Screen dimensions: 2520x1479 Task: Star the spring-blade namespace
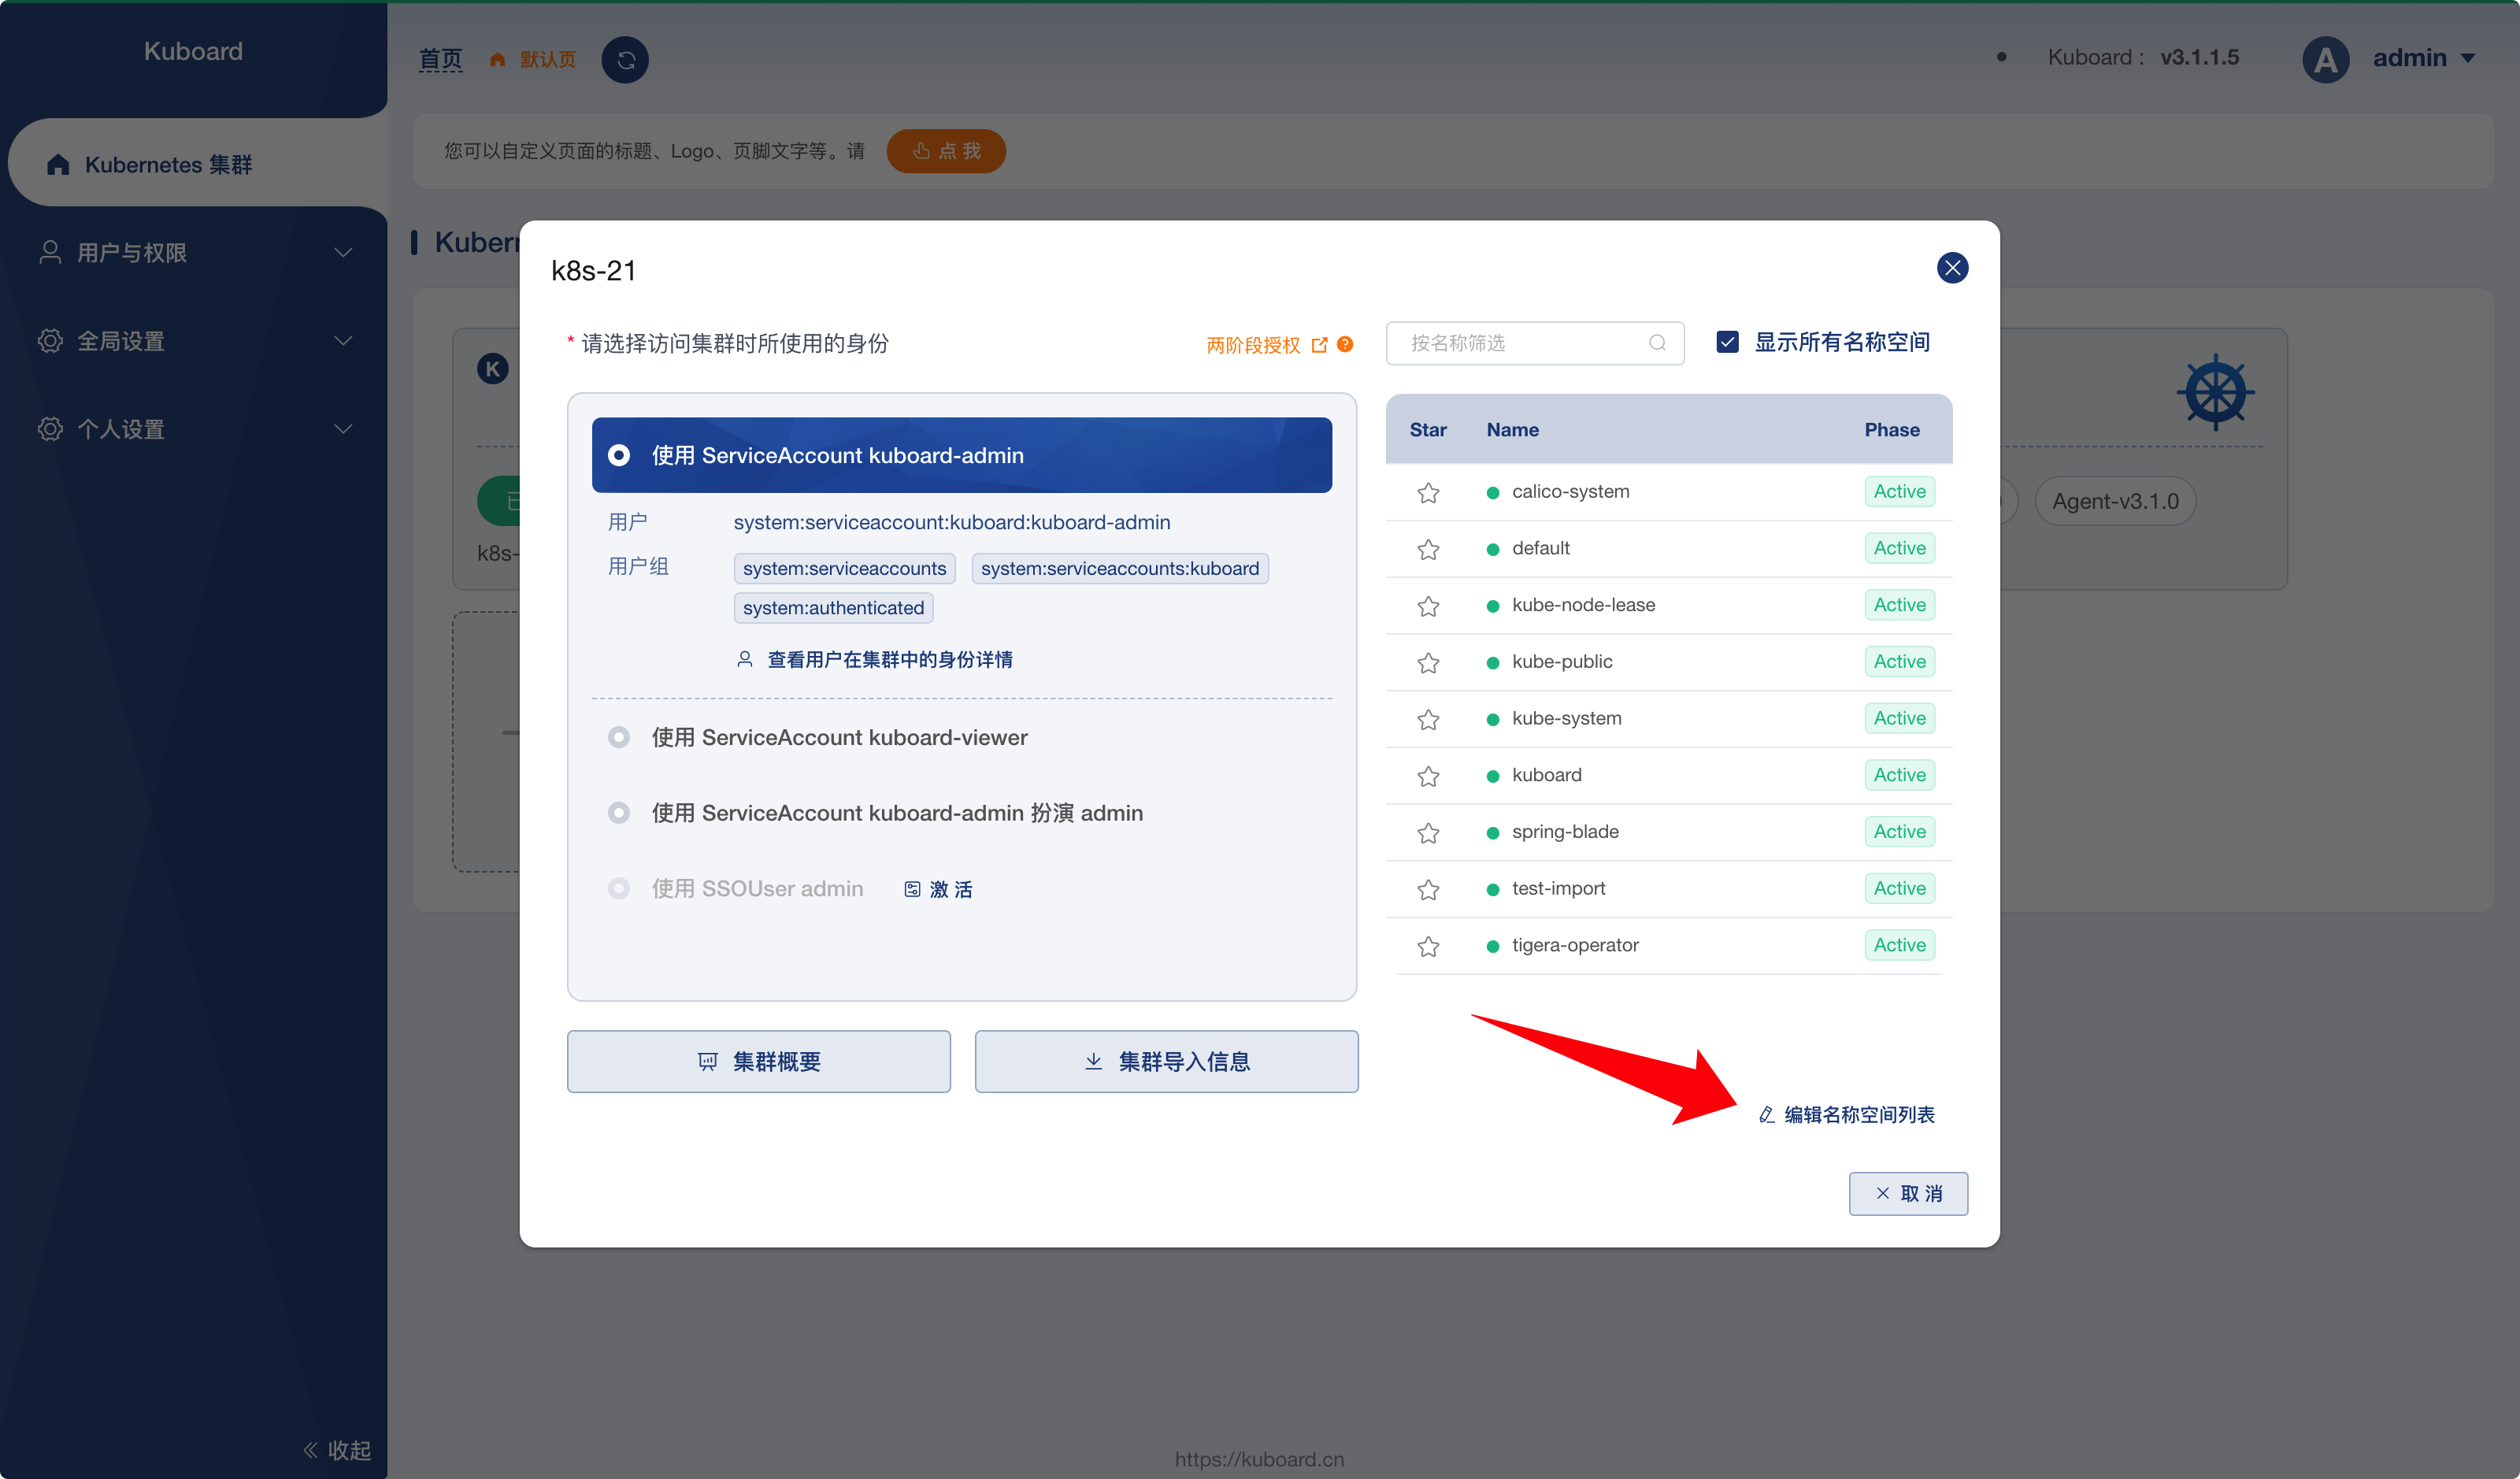pyautogui.click(x=1428, y=832)
